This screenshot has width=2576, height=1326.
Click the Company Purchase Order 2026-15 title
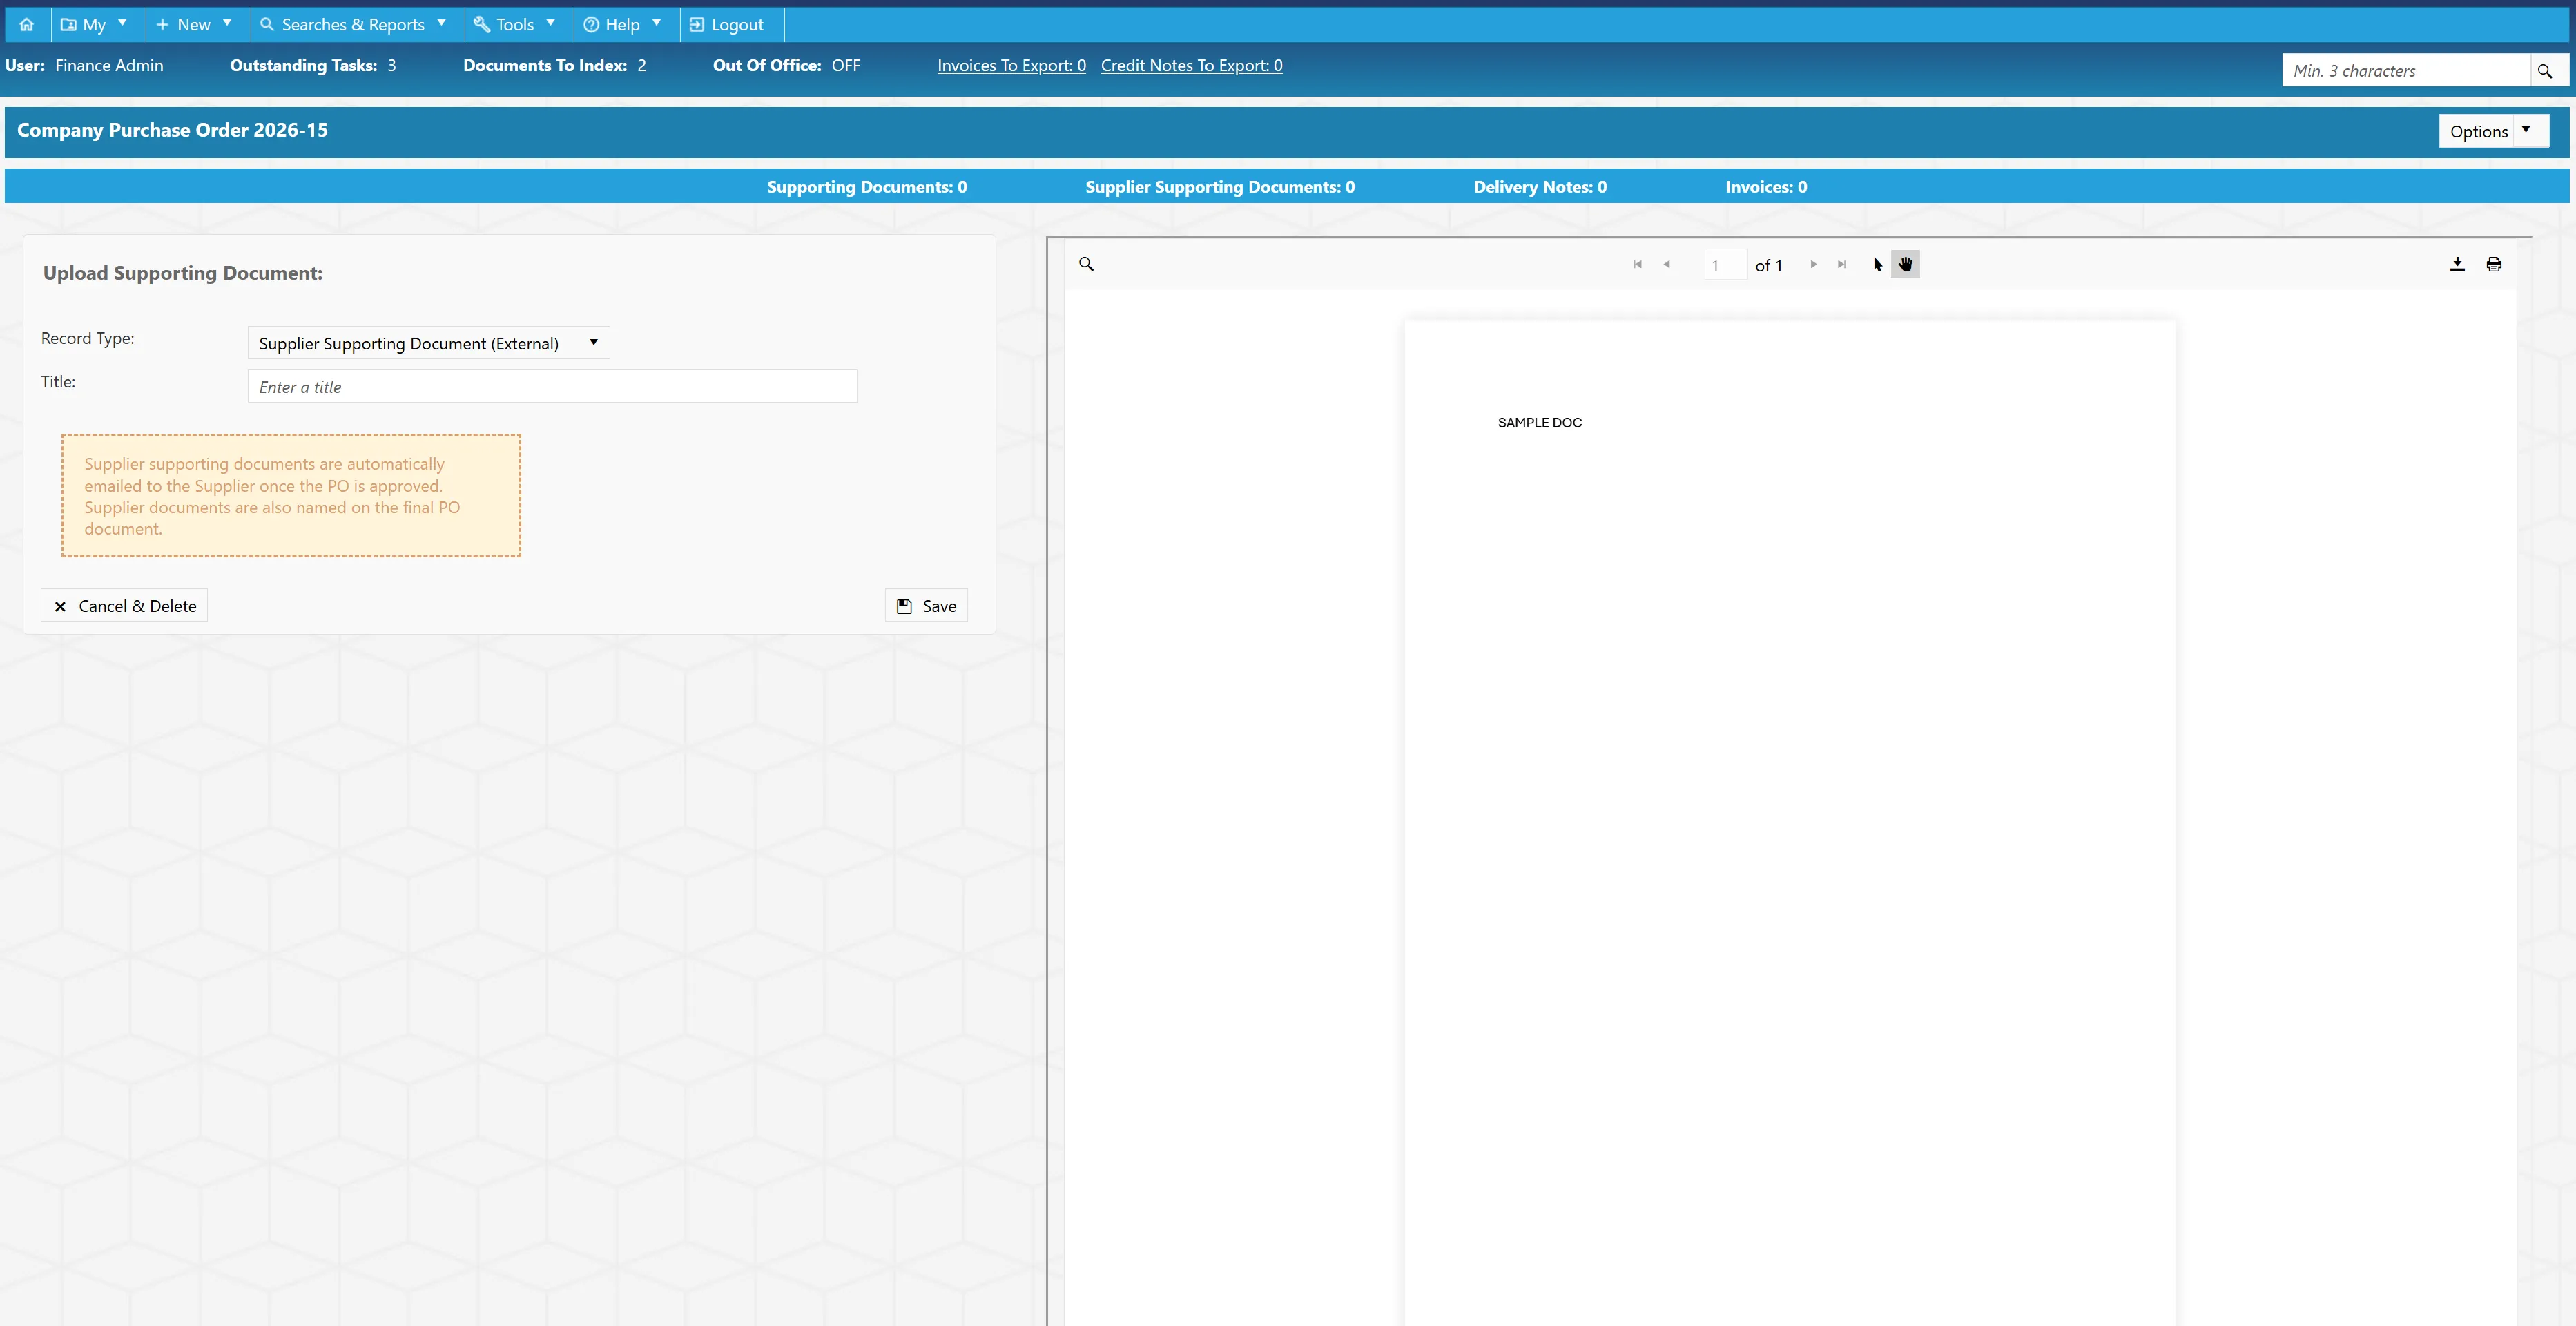point(172,130)
